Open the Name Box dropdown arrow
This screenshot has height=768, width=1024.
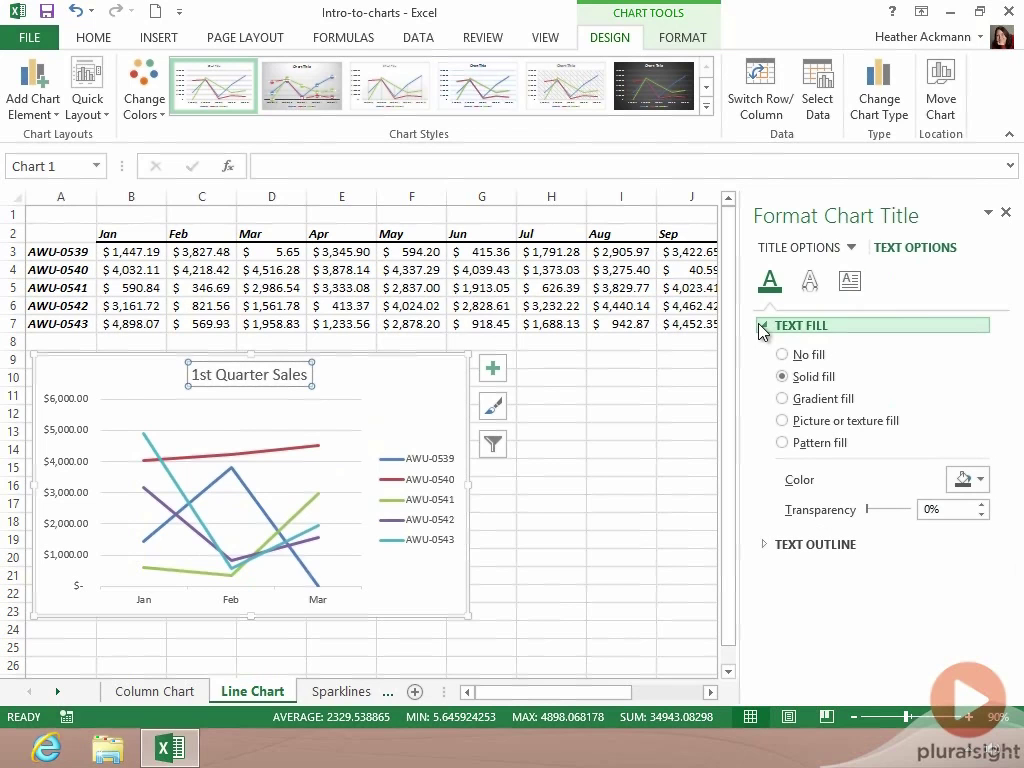[x=96, y=166]
